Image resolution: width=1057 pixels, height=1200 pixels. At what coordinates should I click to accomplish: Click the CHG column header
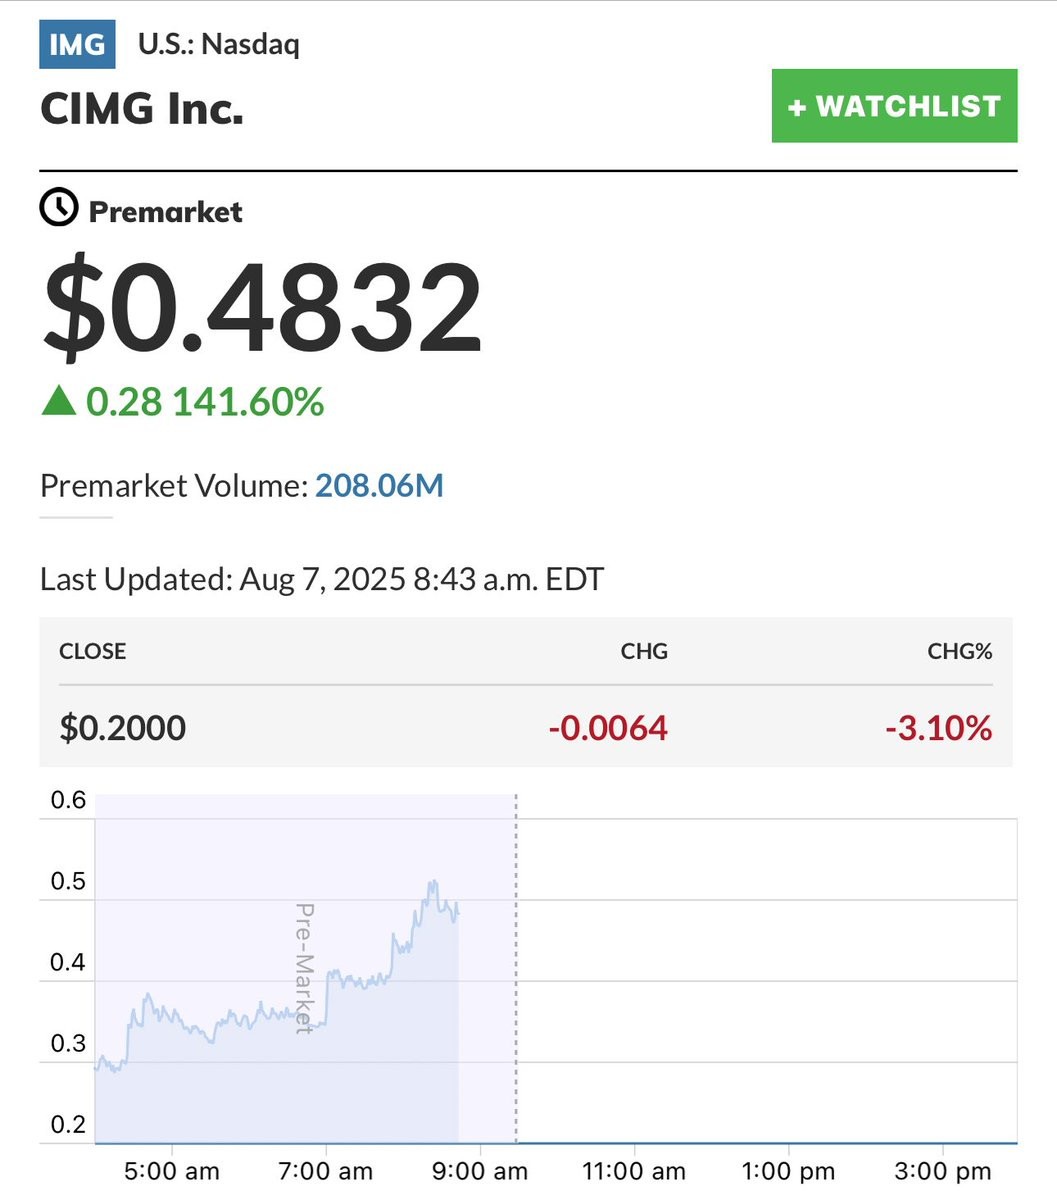[x=644, y=651]
